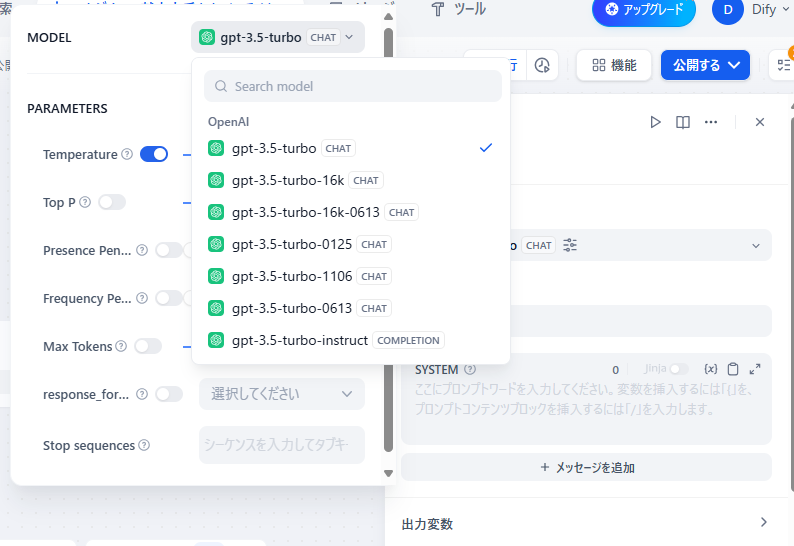The image size is (794, 546).
Task: Click the Presence Penalty help icon
Action: pyautogui.click(x=142, y=250)
